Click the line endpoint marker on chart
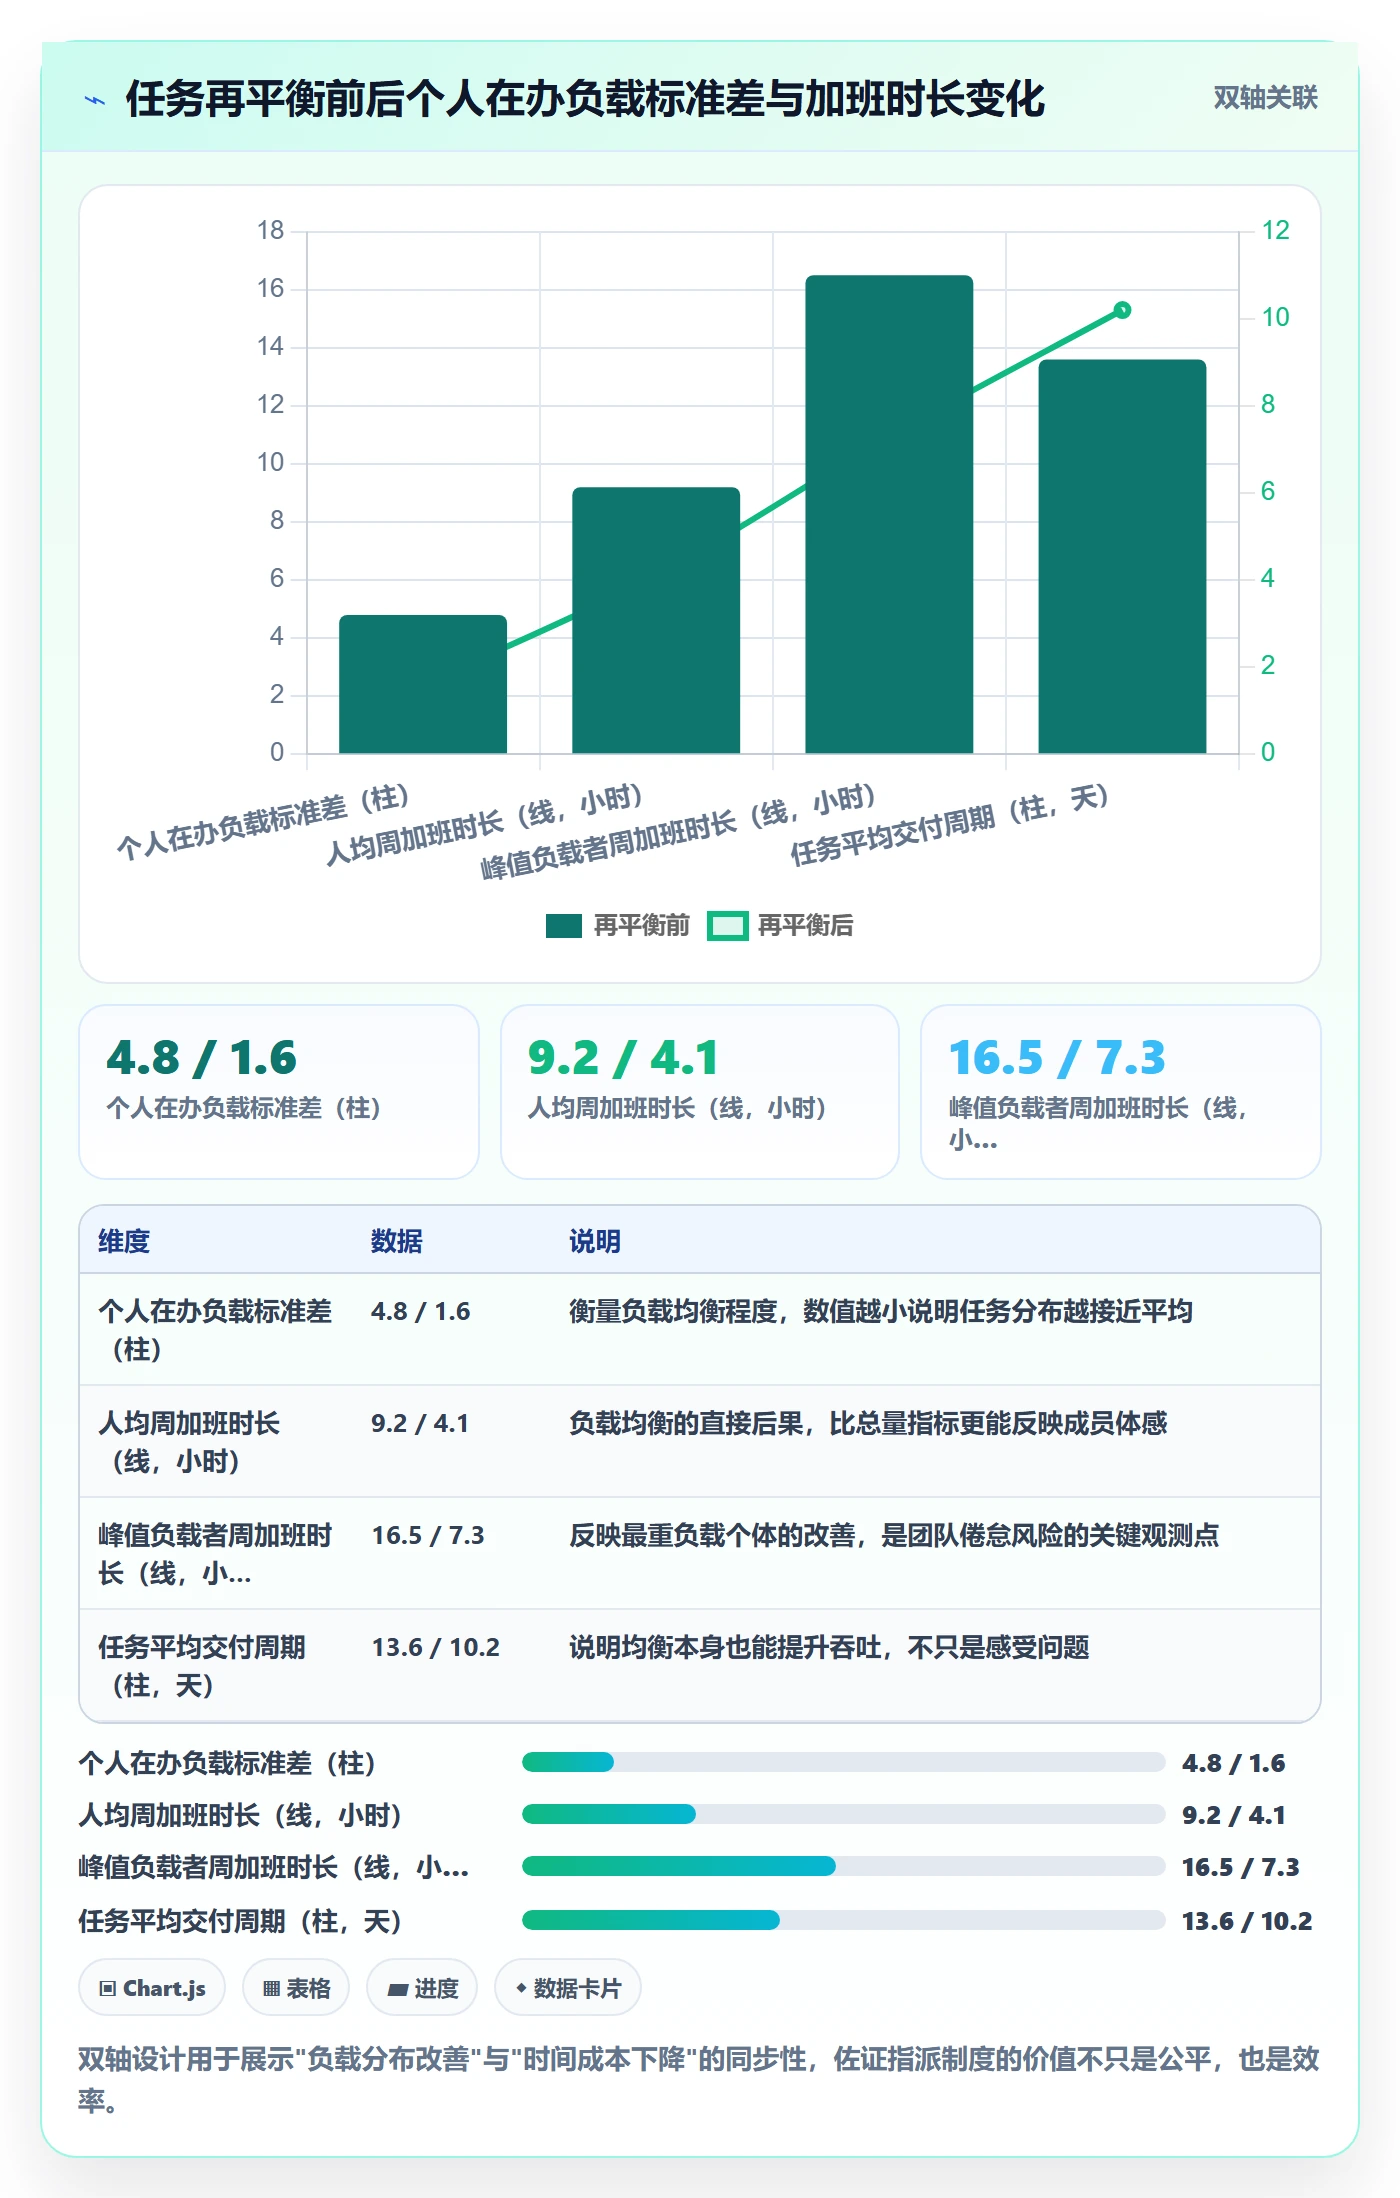Image resolution: width=1400 pixels, height=2198 pixels. (1122, 310)
